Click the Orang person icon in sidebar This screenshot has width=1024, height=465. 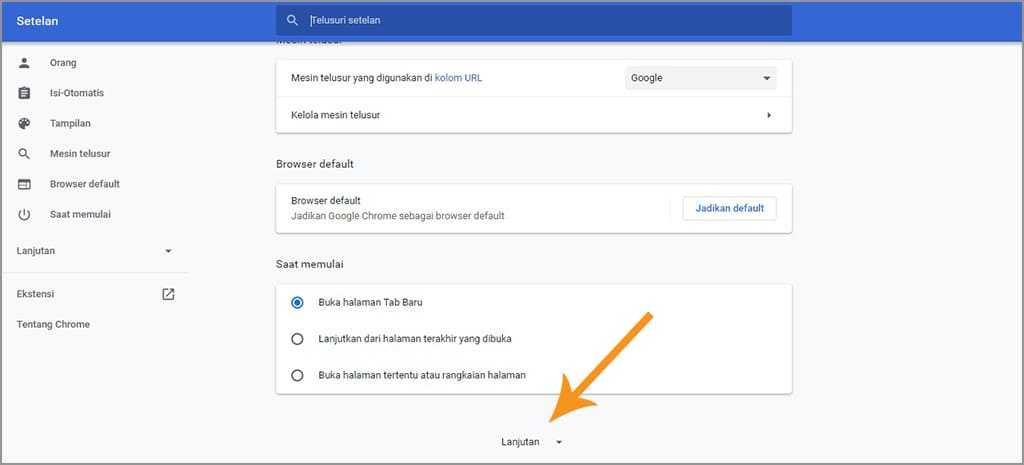click(x=25, y=63)
